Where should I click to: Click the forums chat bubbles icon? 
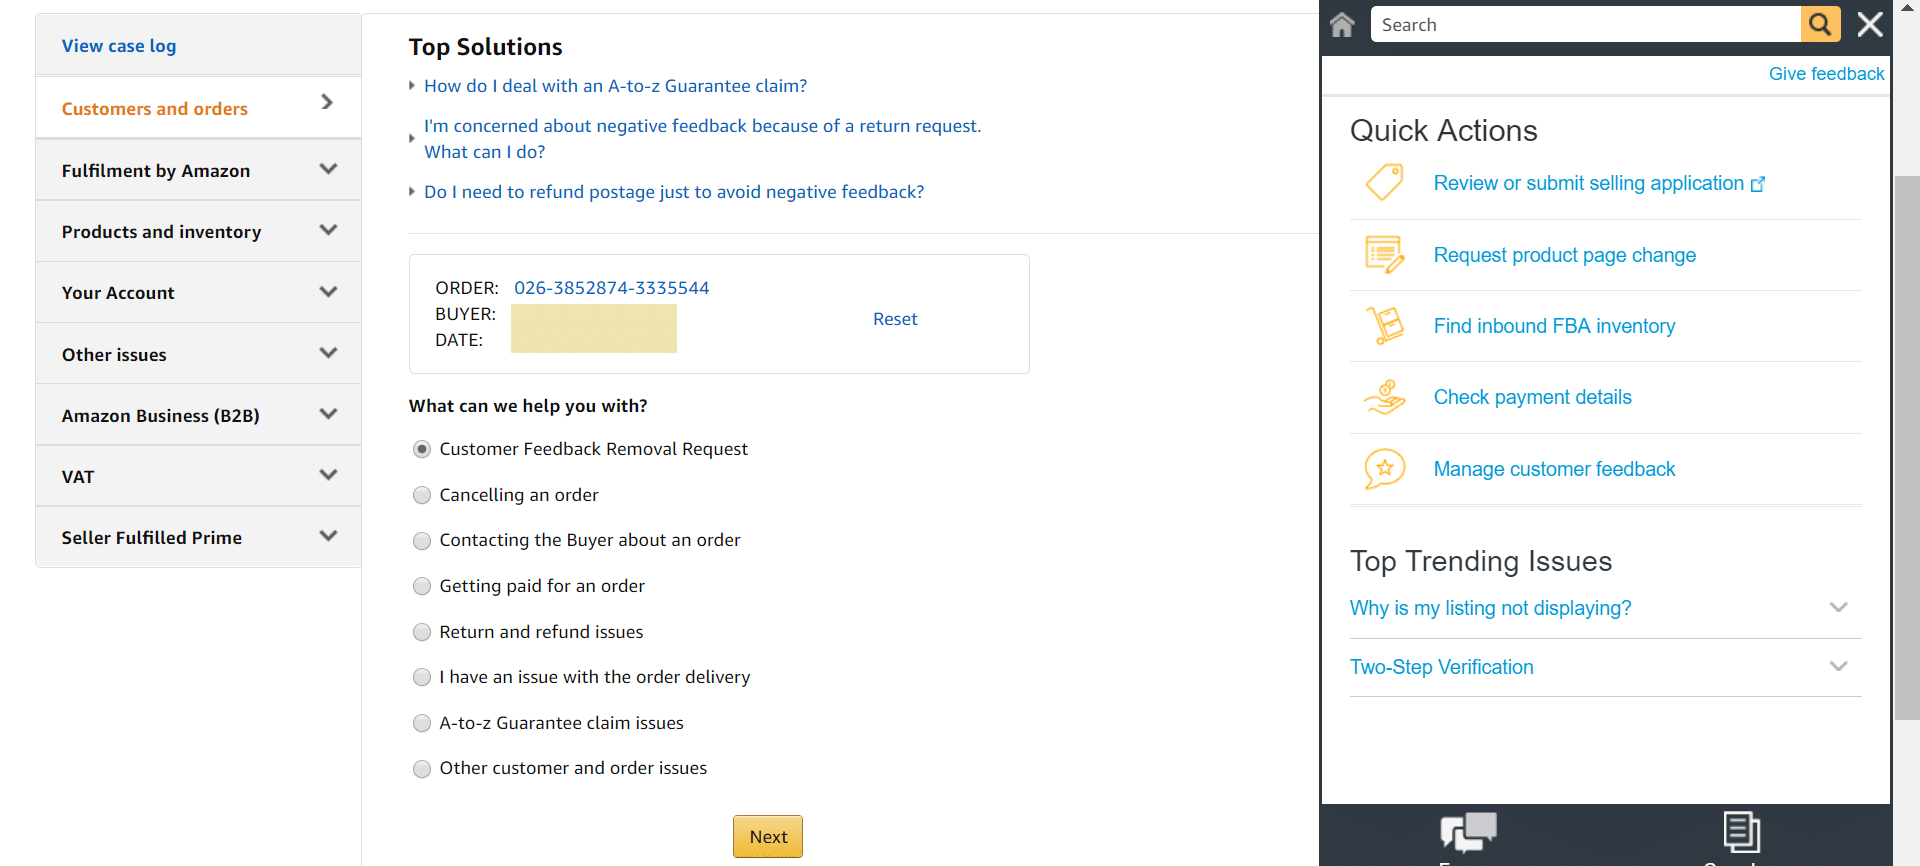(1468, 832)
